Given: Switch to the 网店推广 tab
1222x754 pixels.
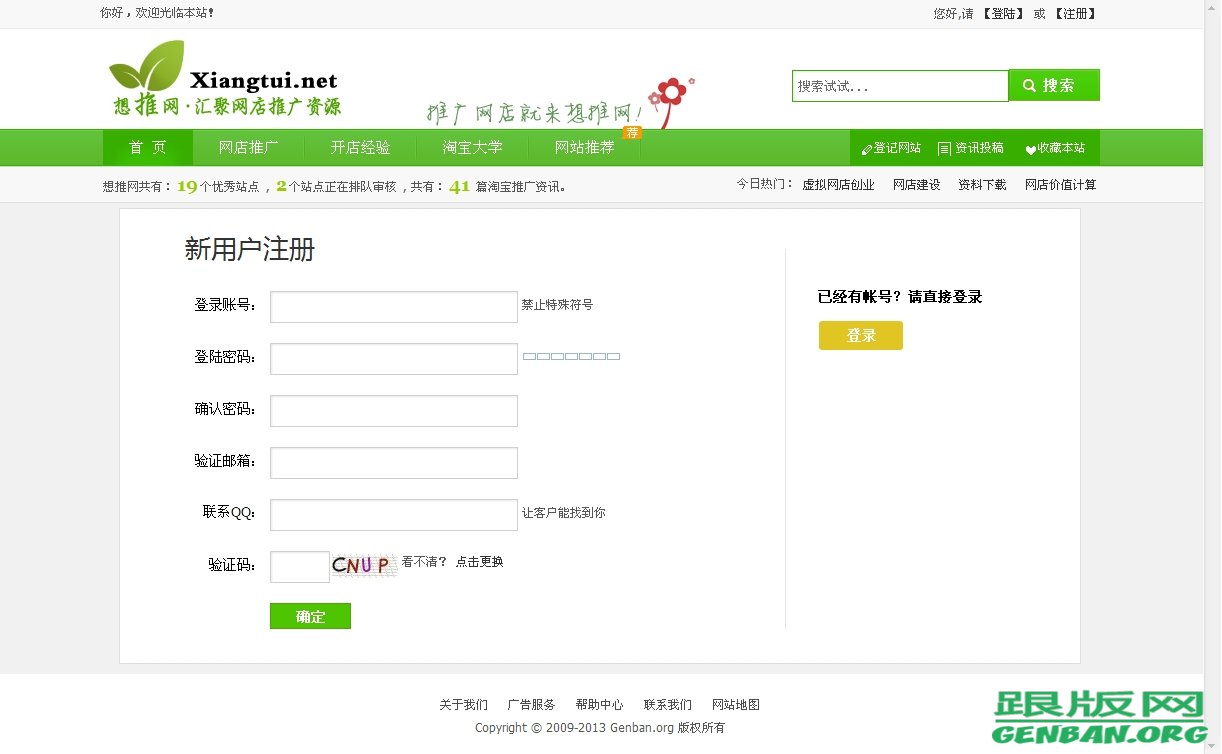Looking at the screenshot, I should click(248, 147).
